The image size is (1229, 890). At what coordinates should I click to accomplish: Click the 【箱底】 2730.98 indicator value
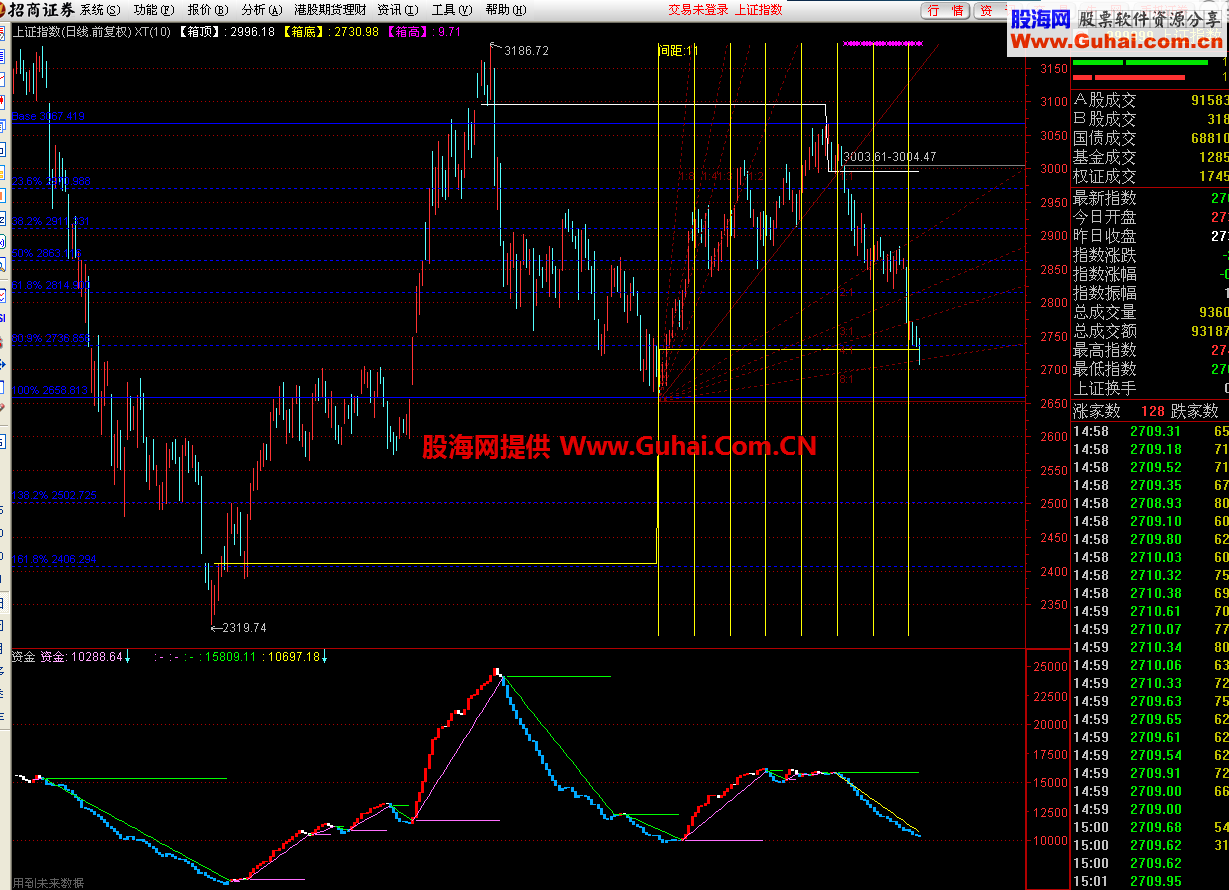click(x=330, y=31)
